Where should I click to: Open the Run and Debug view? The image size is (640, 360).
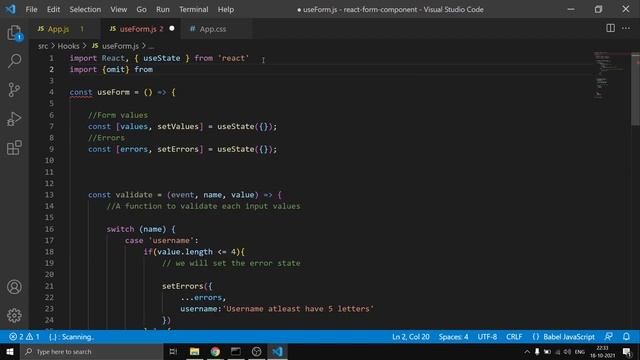pos(14,119)
